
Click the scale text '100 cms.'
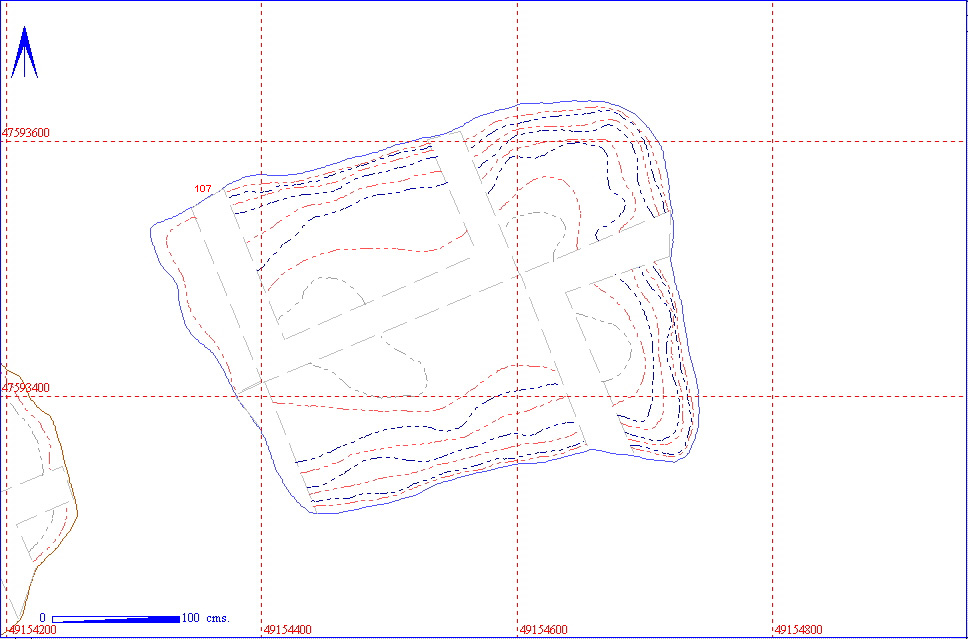click(x=206, y=618)
